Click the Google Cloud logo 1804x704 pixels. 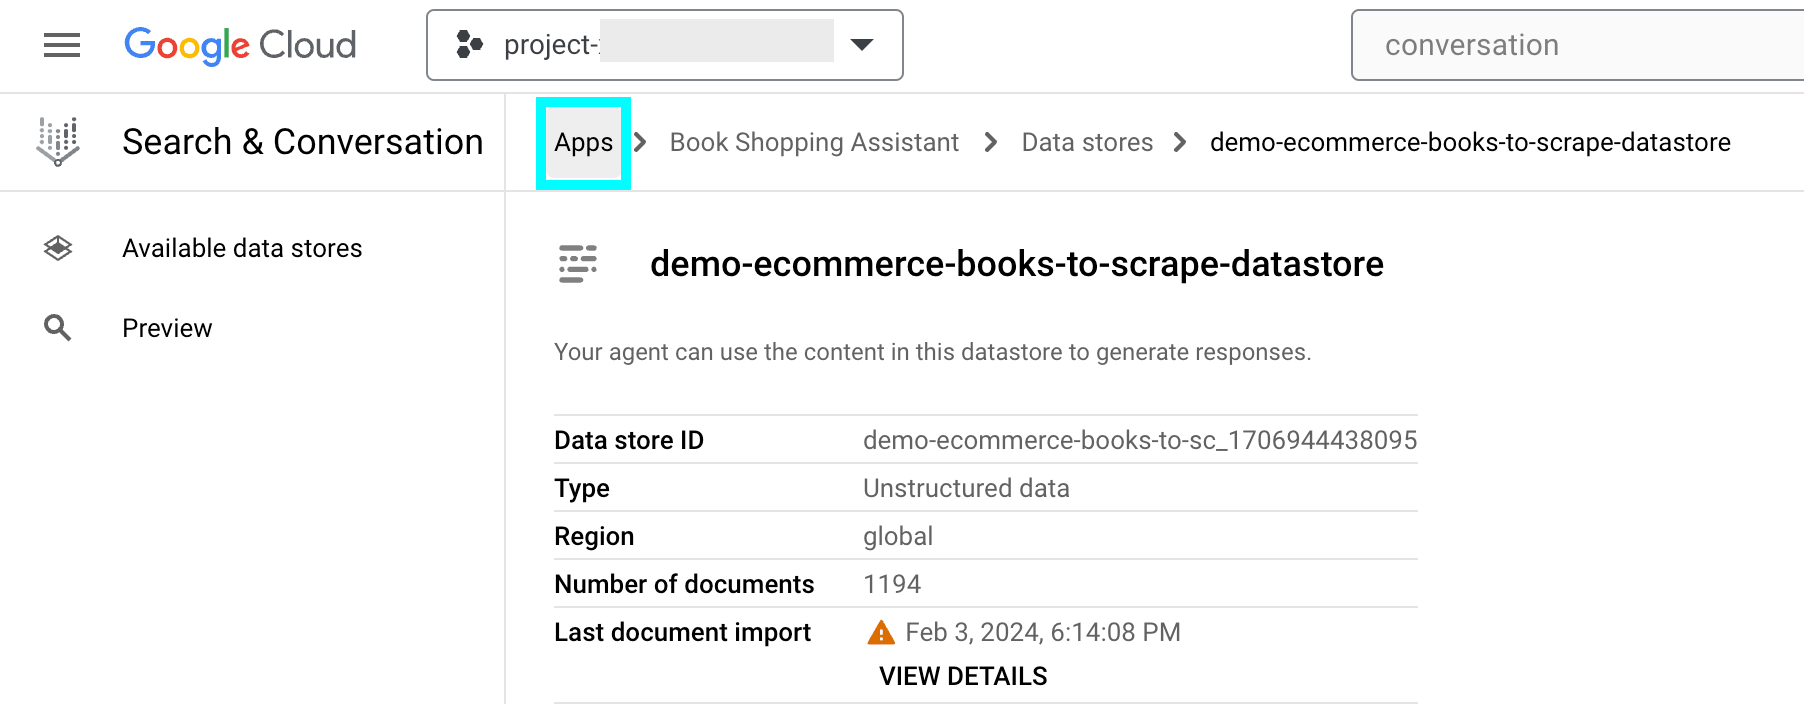coord(240,45)
